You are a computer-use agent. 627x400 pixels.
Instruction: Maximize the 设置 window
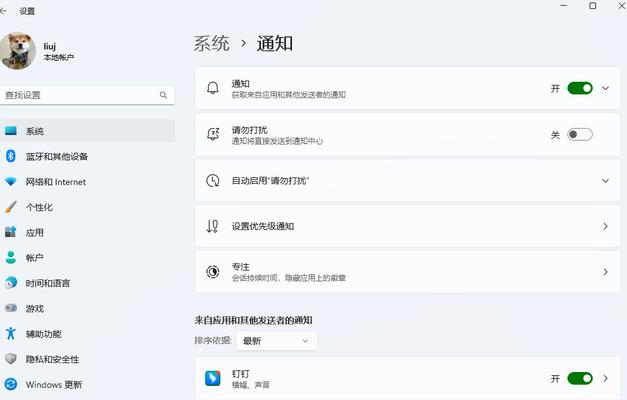[593, 6]
